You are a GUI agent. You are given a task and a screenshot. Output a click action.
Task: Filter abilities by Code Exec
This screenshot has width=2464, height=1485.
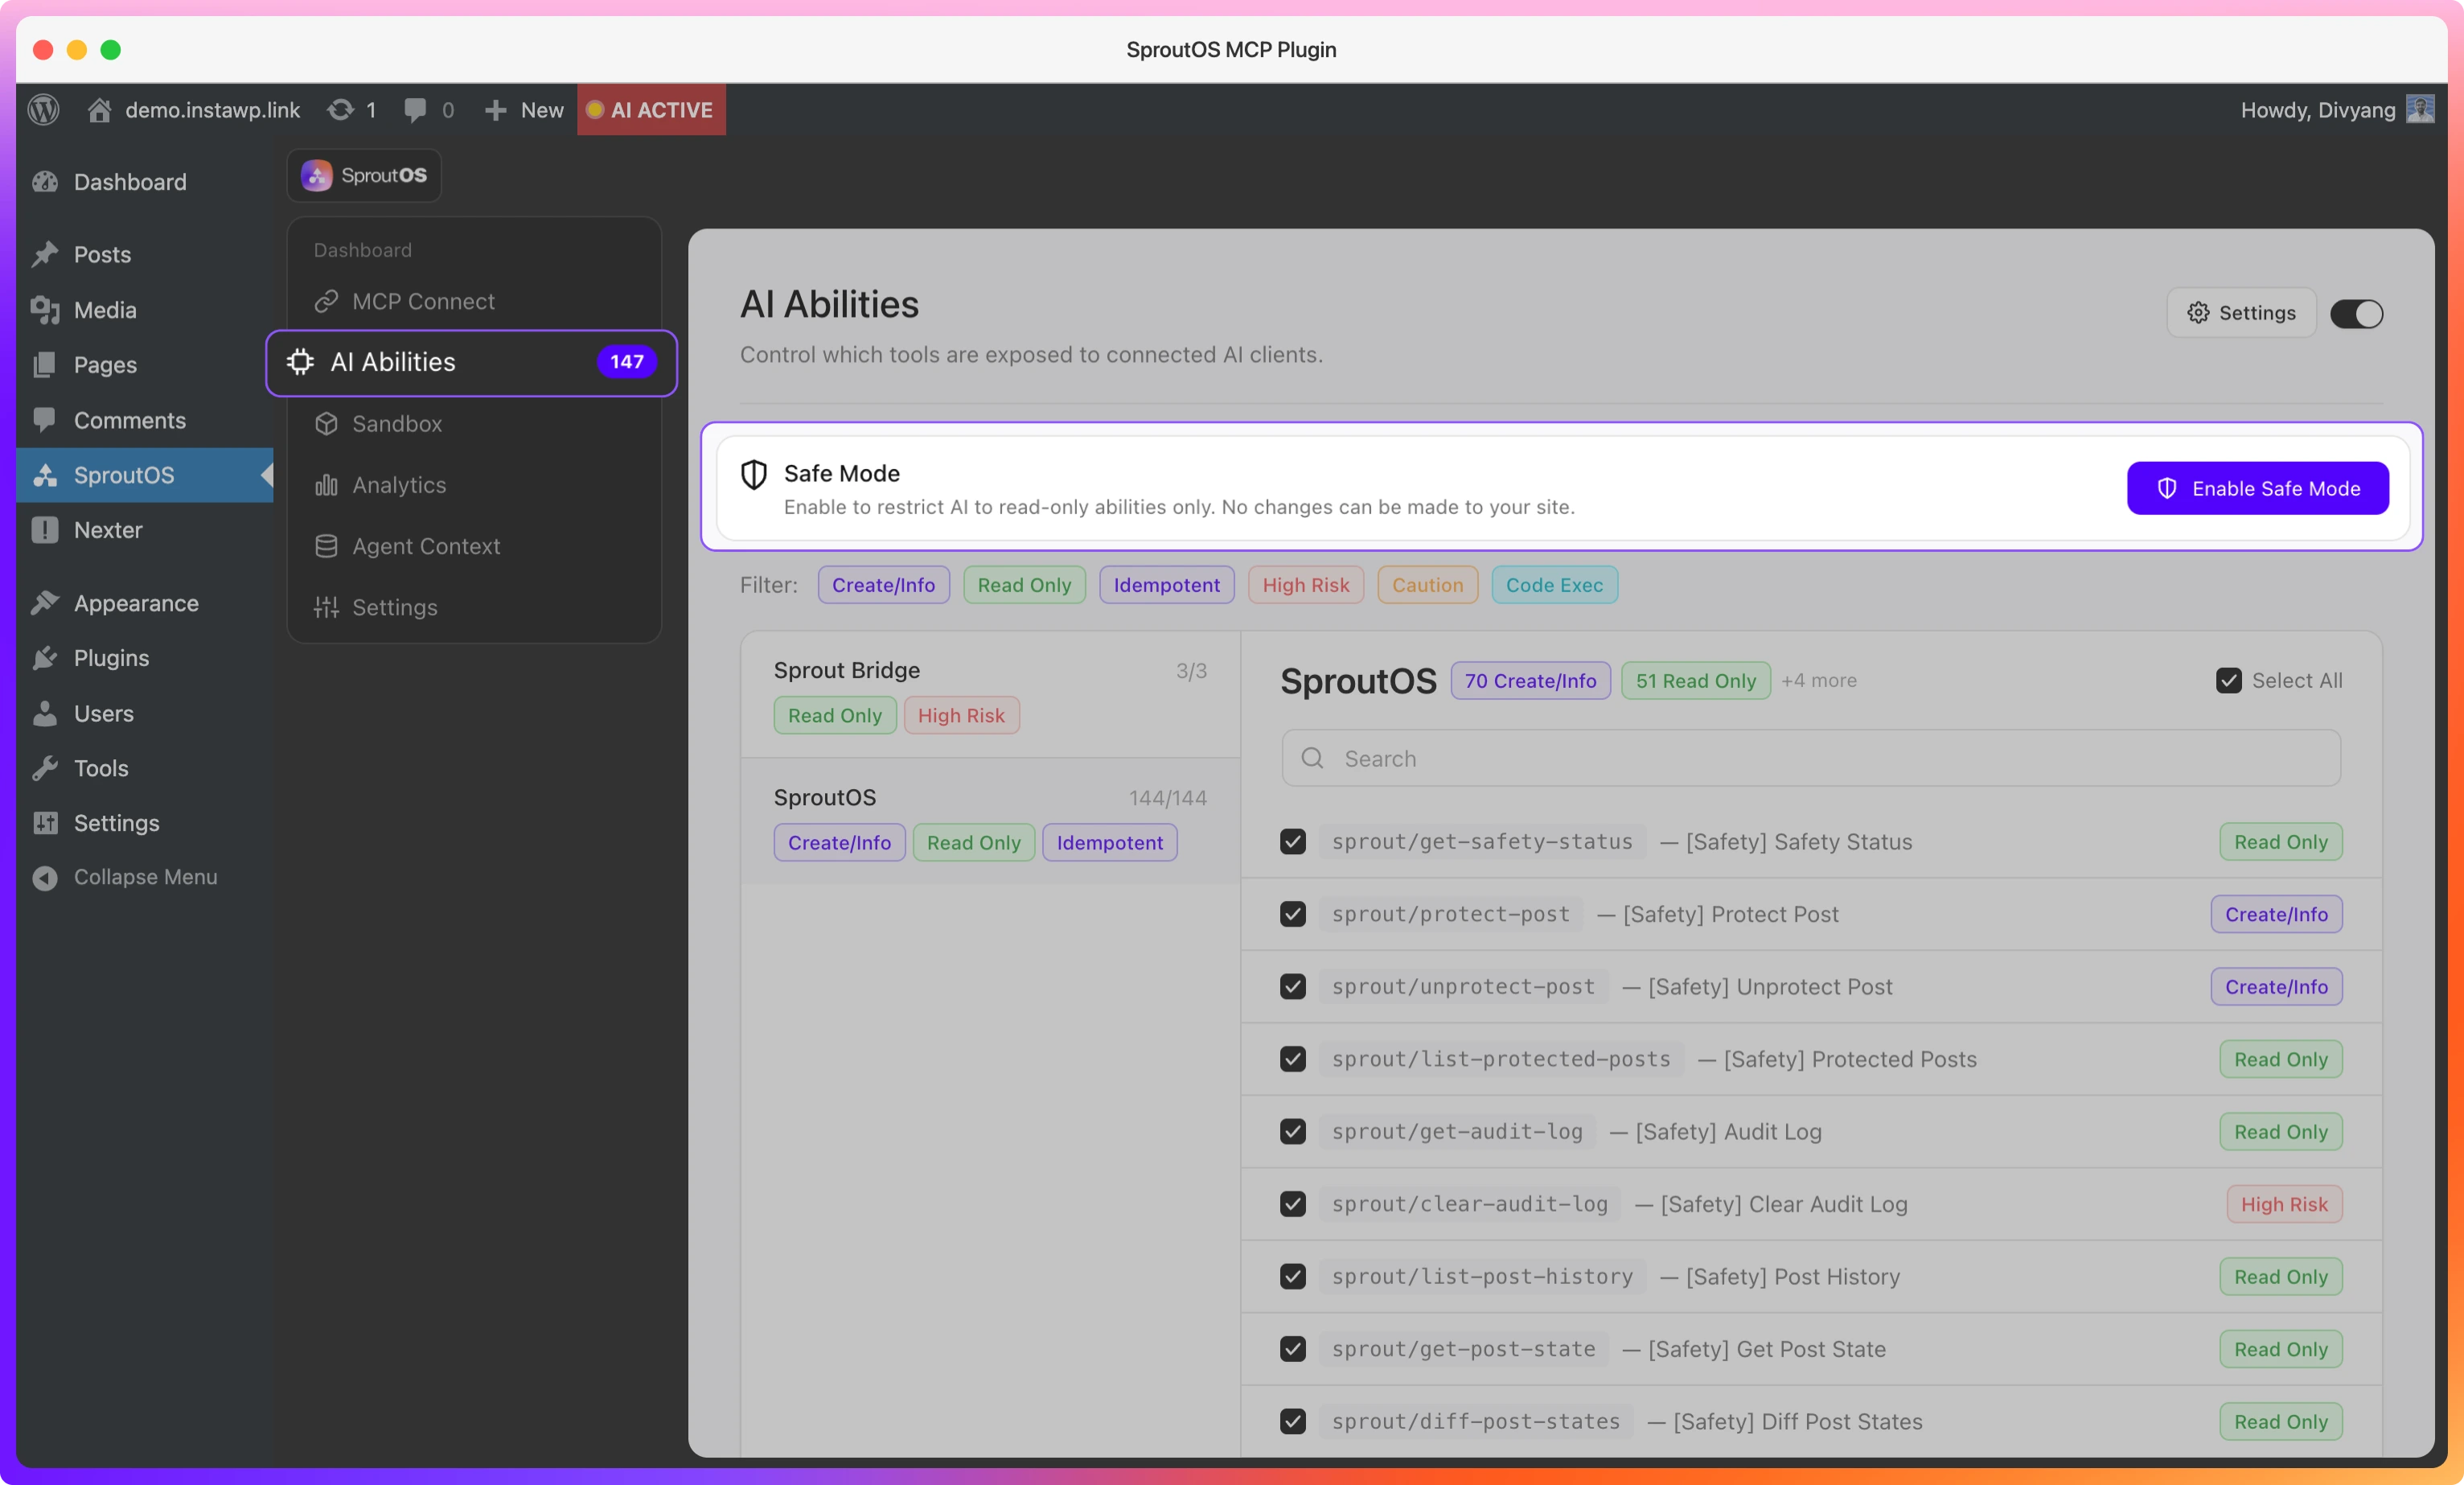[x=1554, y=585]
